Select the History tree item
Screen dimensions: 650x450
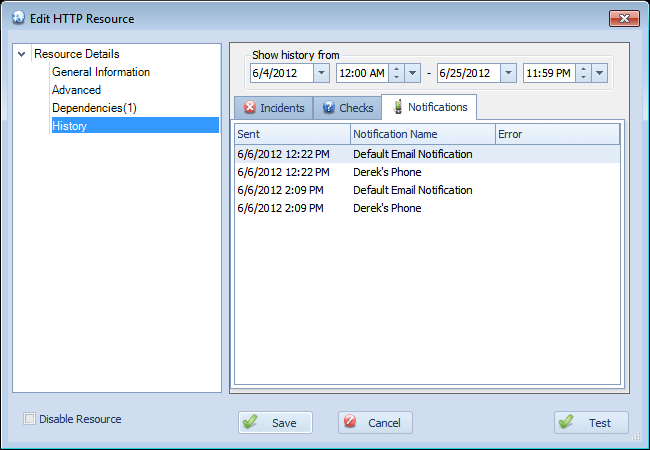(135, 126)
